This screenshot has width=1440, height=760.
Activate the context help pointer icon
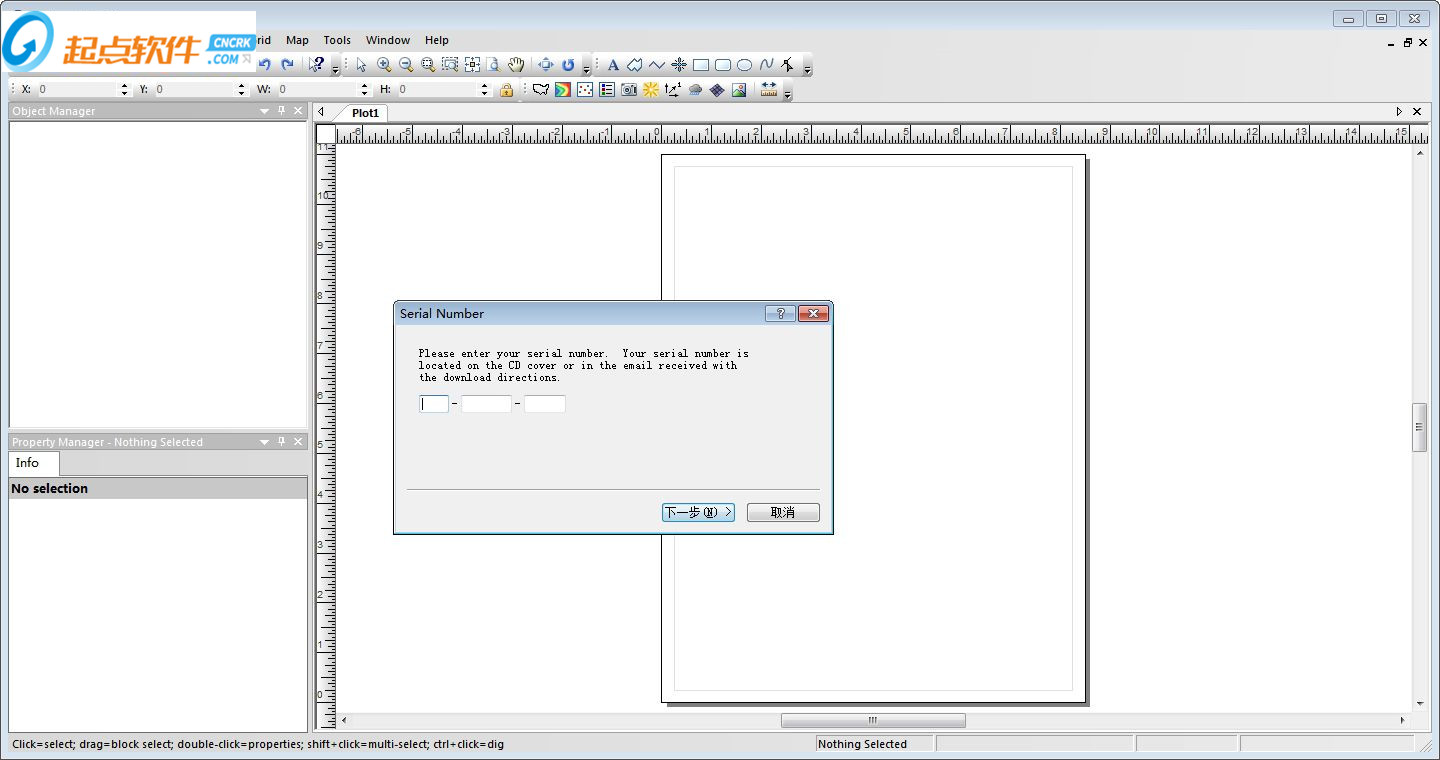tap(317, 65)
